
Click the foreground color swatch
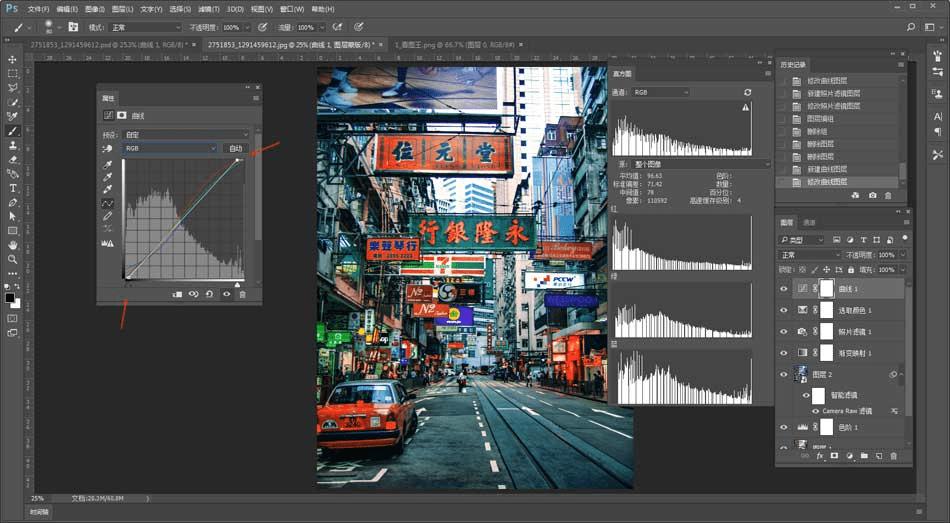pos(9,297)
